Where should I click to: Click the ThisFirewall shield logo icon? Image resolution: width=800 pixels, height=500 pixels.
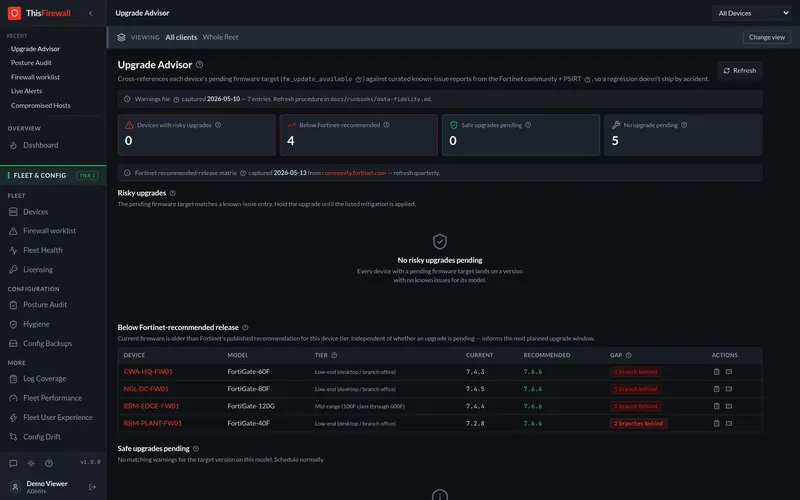pyautogui.click(x=14, y=13)
